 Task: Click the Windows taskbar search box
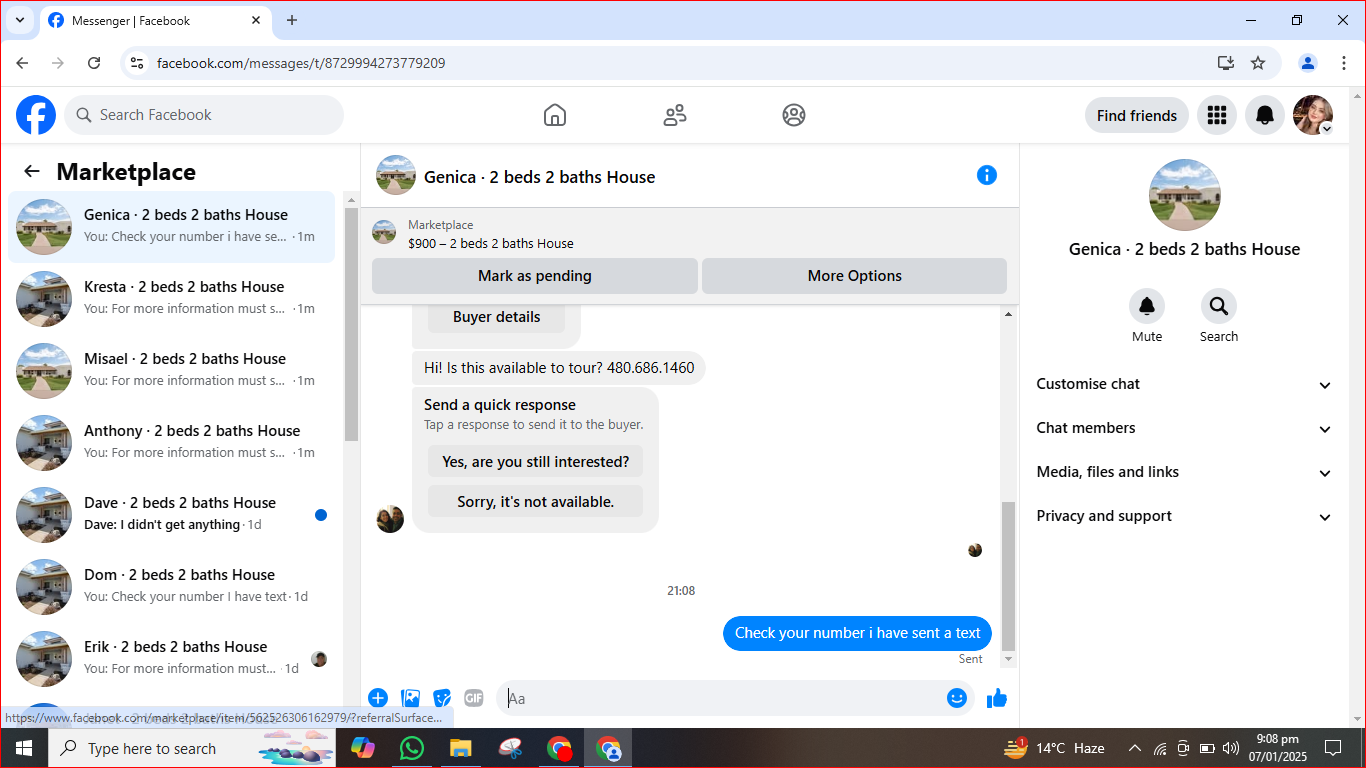191,748
